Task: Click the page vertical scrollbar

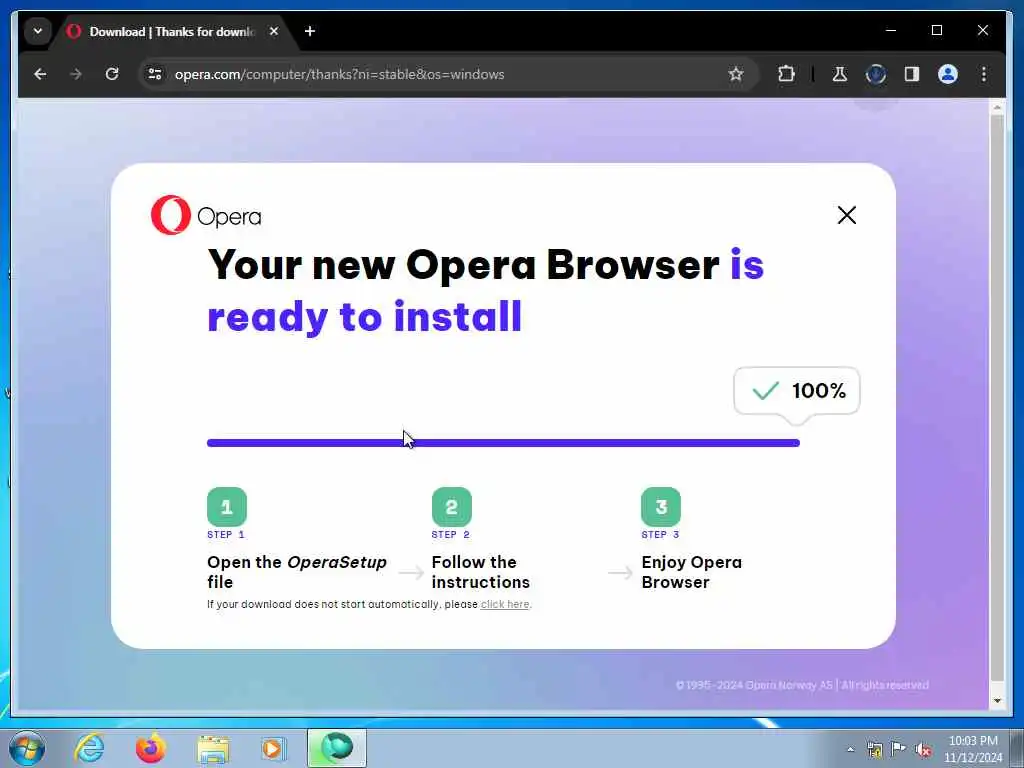Action: point(997,398)
